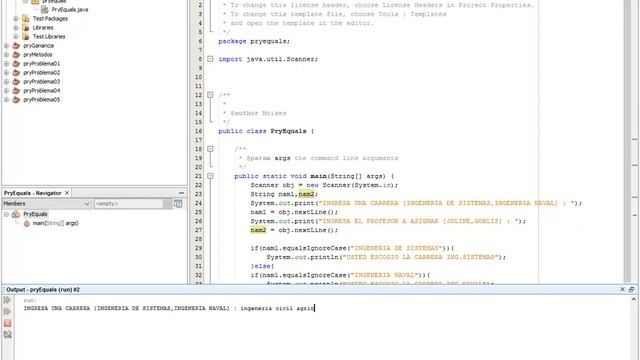Maximize the Output panel

[631, 289]
